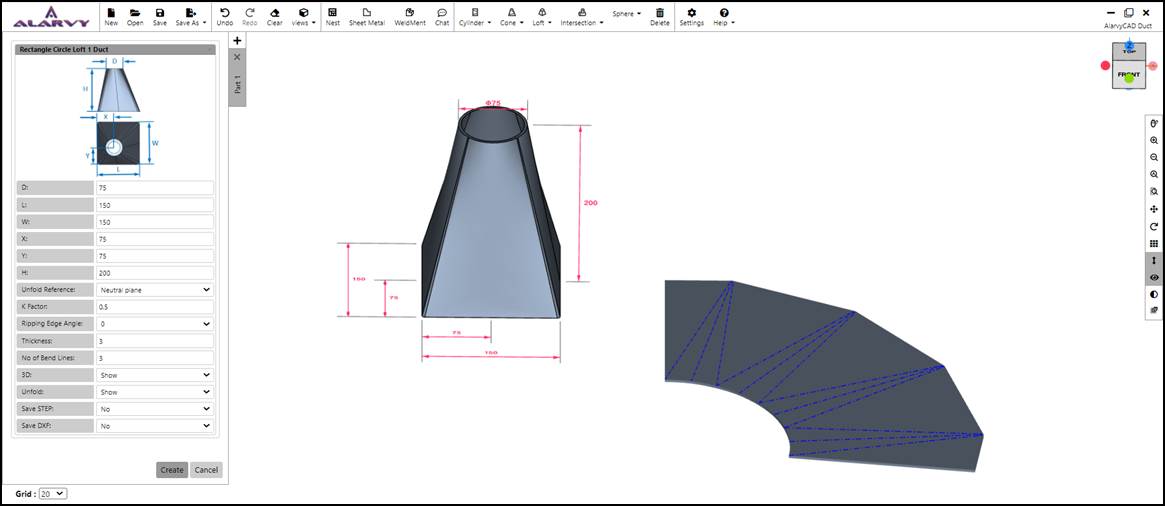The image size is (1165, 506).
Task: Click the bottom layered-objects icon in view toolbar
Action: (1154, 311)
